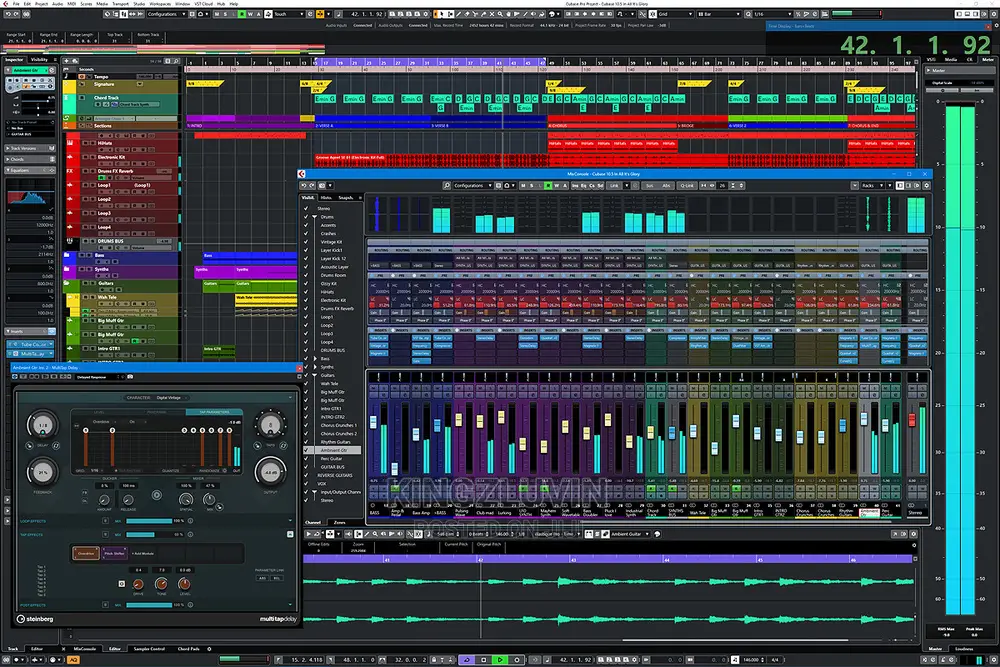Open the 1/16 quantize preset dropdown
The width and height of the screenshot is (1000, 667).
coord(772,14)
